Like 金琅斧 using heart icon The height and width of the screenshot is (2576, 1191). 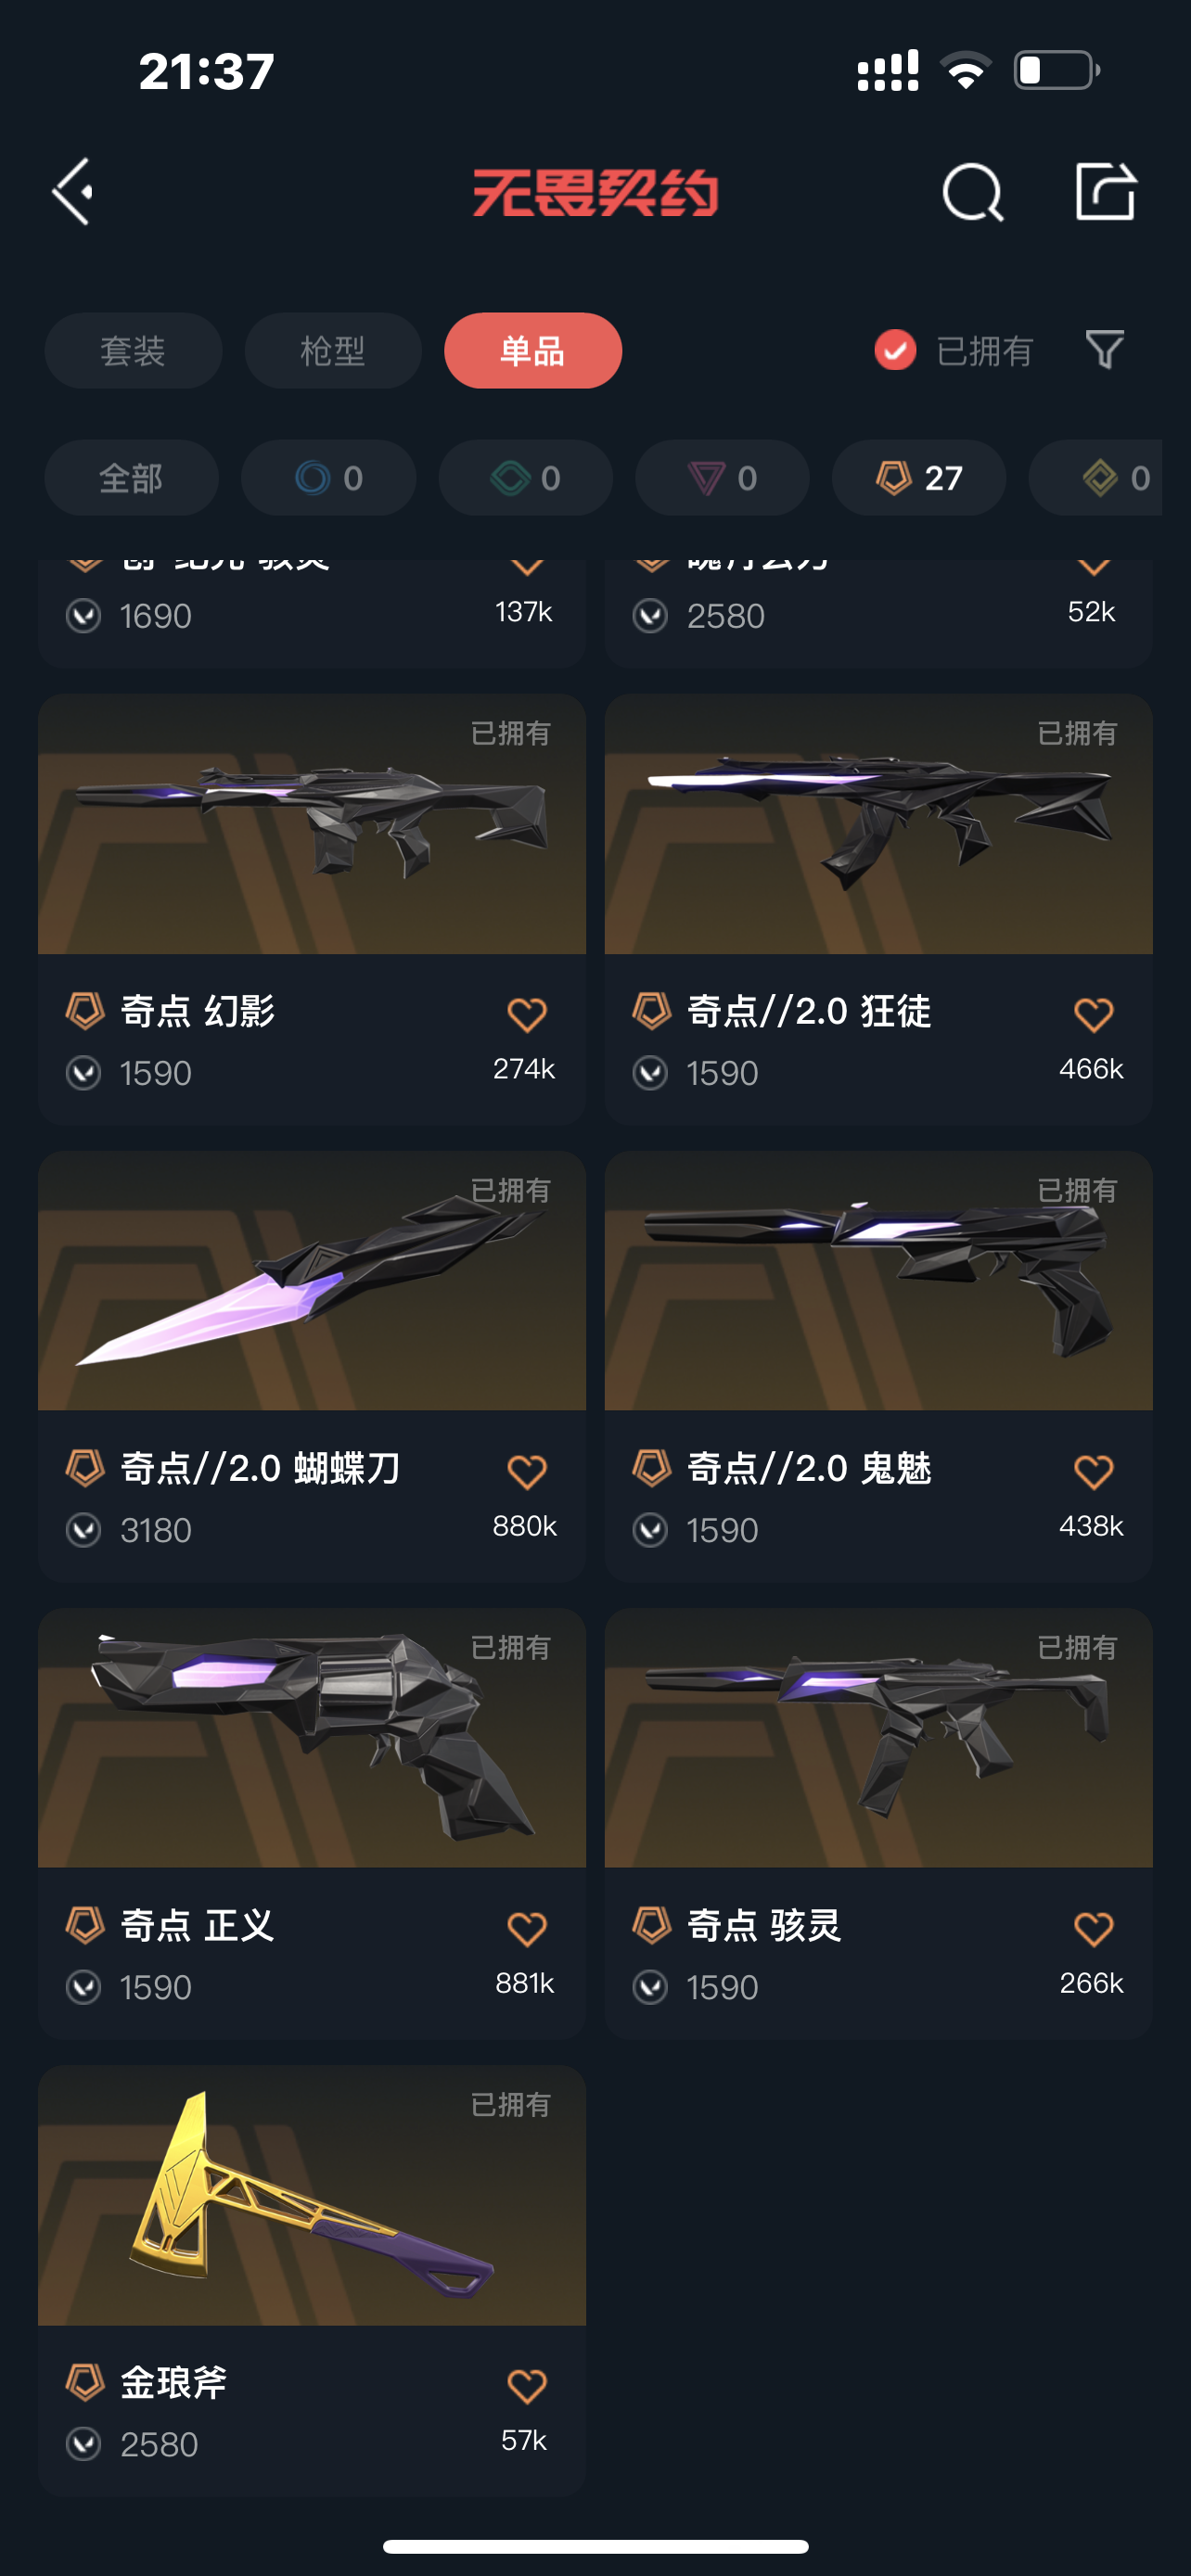pos(526,2386)
